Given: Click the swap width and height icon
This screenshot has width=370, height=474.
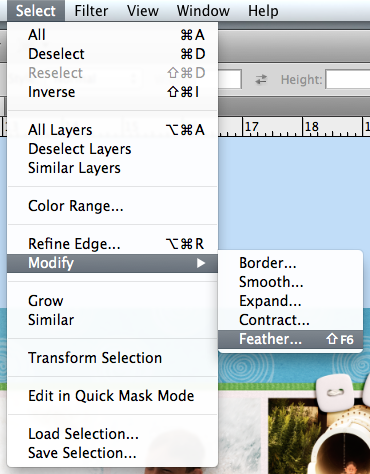Looking at the screenshot, I should point(261,79).
